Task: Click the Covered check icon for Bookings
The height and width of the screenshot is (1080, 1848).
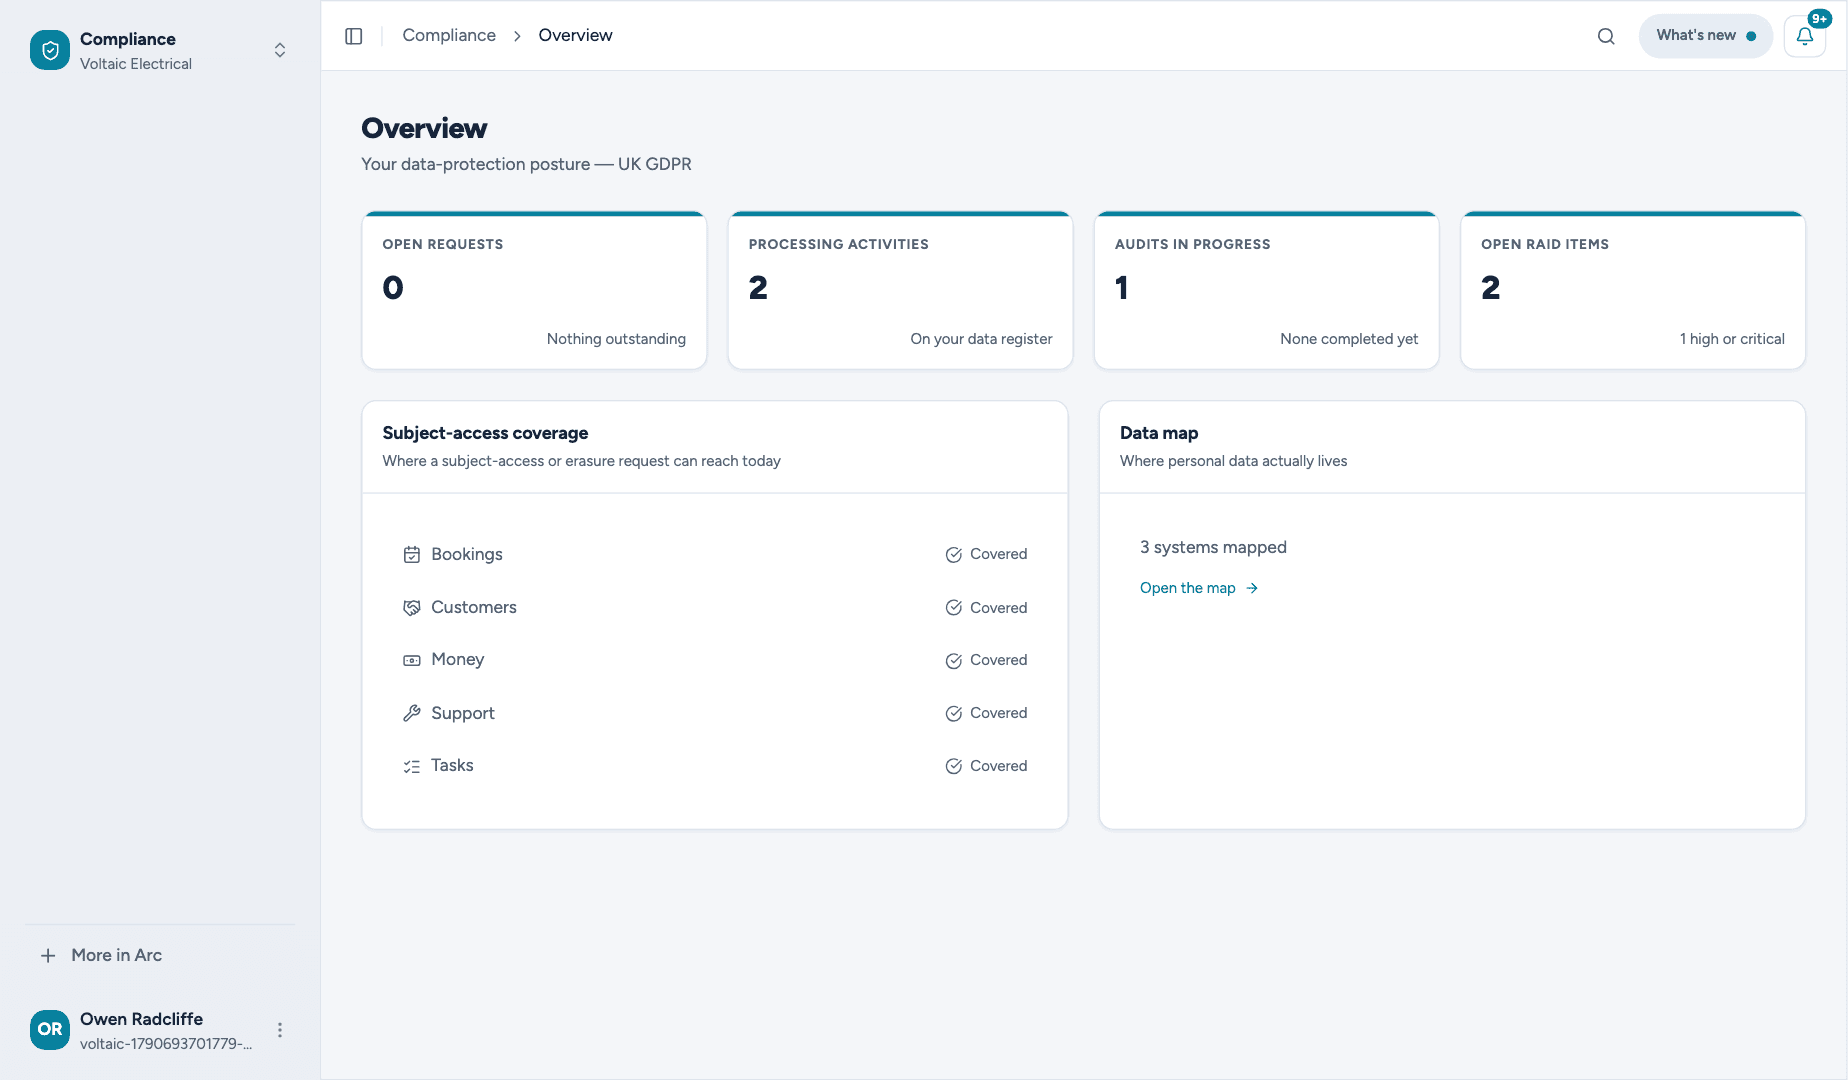Action: (x=954, y=555)
